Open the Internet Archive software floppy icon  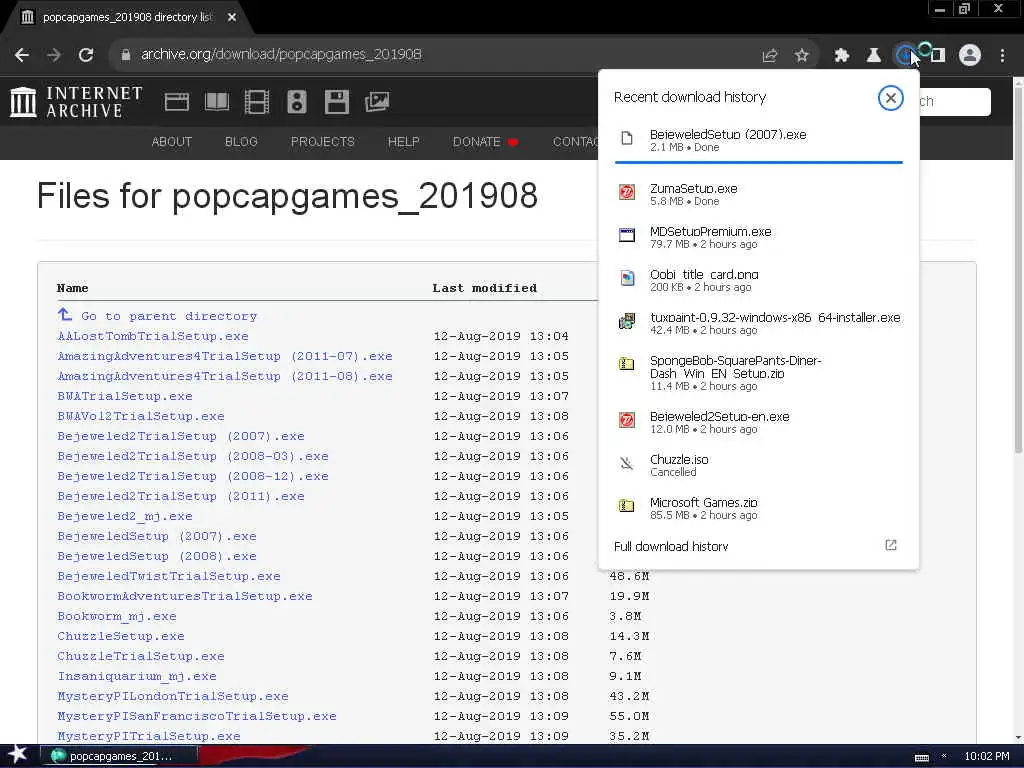(x=336, y=102)
